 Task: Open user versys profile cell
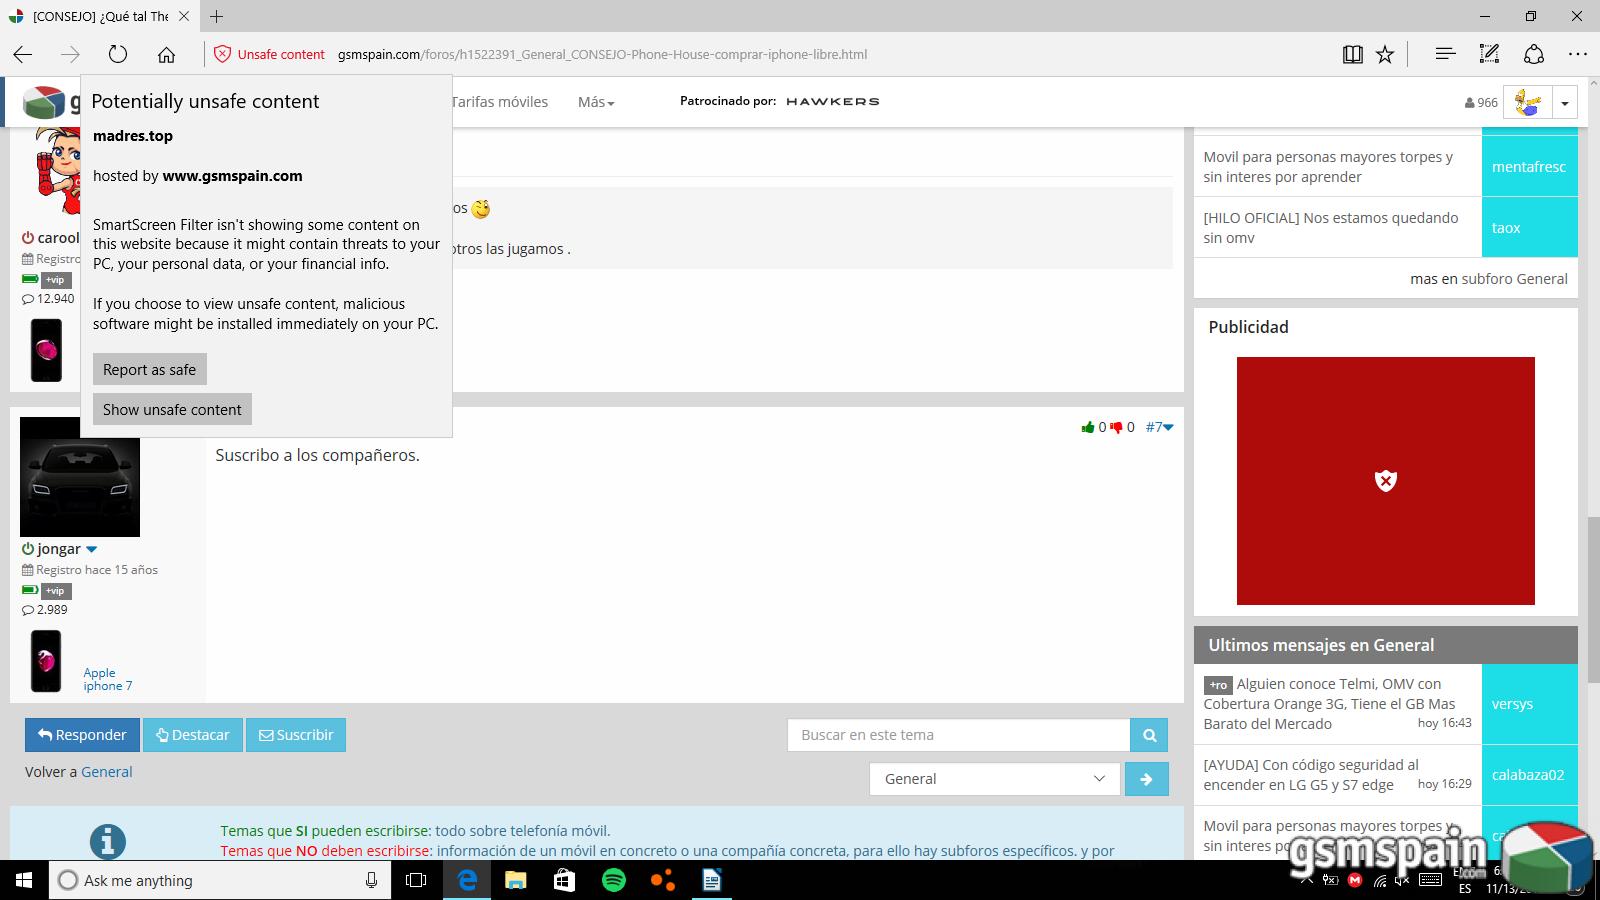click(1529, 704)
